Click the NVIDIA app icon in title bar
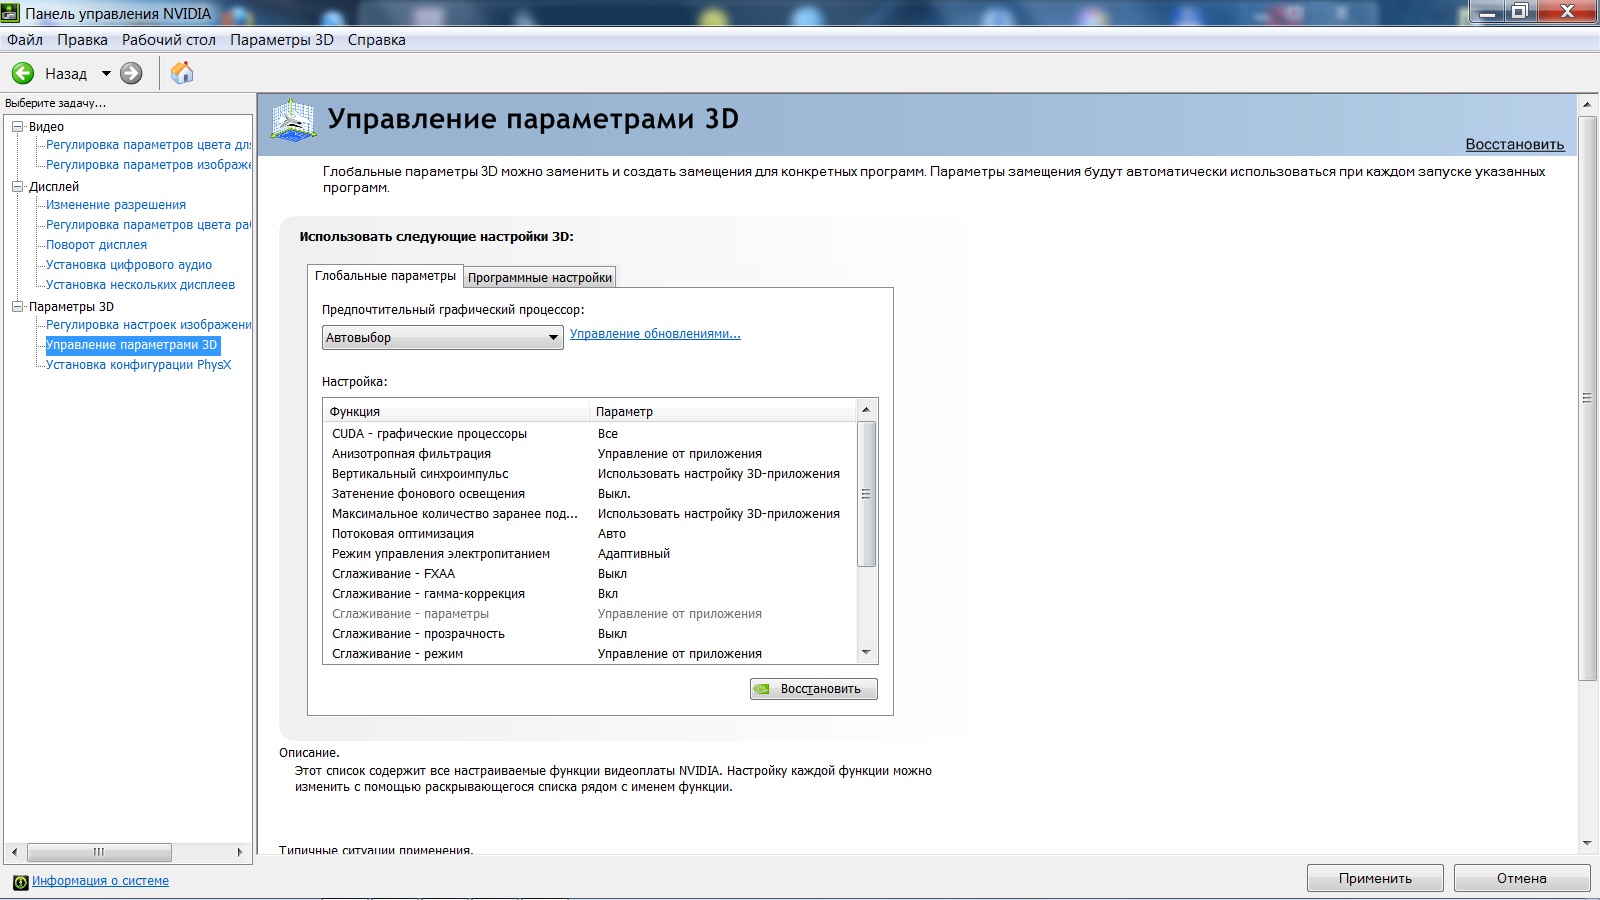Screen dimensions: 1600x900 11,13
